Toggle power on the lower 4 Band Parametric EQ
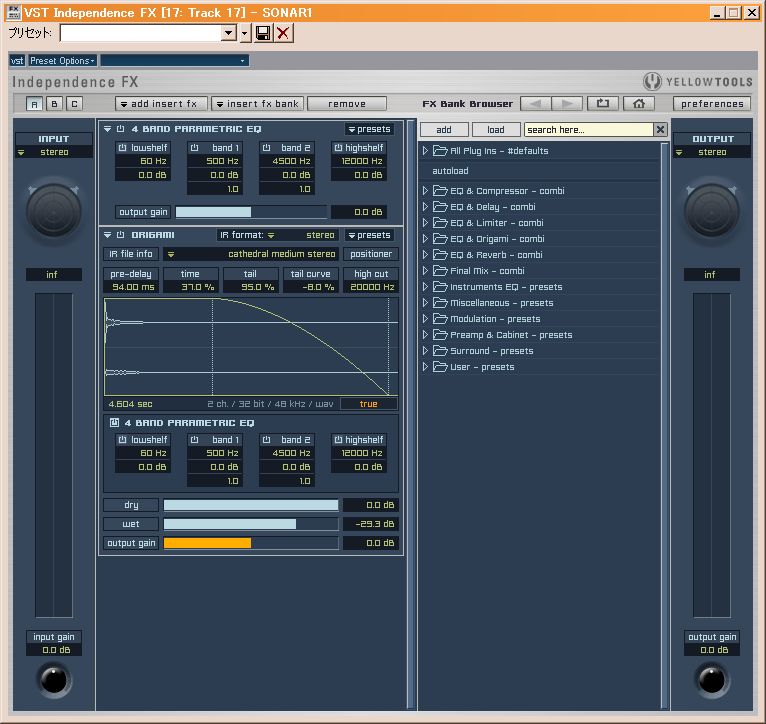Screen dimensions: 766x724 click(114, 423)
